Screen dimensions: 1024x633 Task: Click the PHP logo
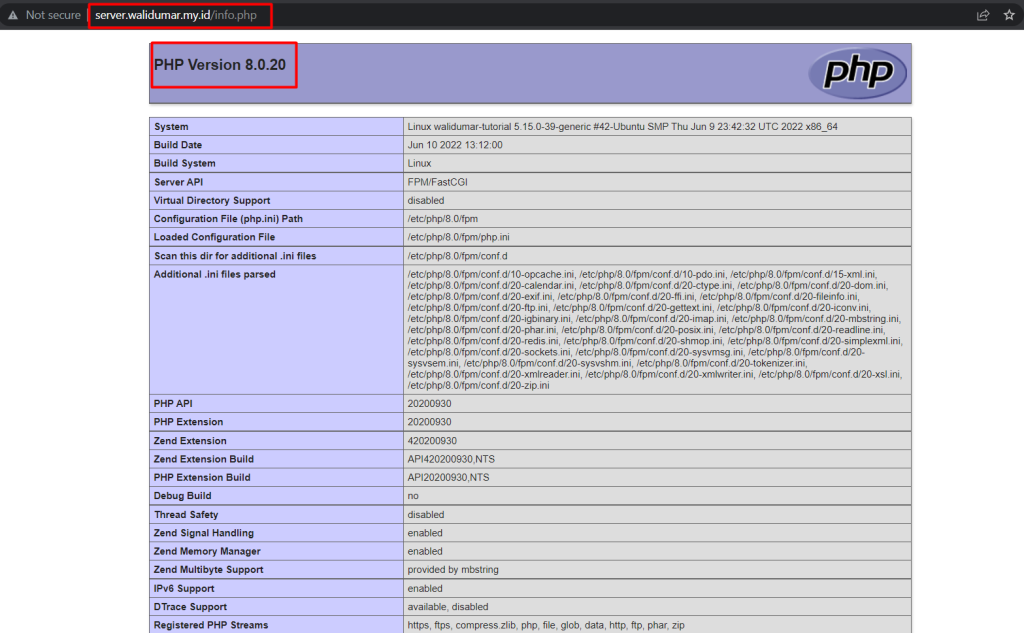point(857,73)
